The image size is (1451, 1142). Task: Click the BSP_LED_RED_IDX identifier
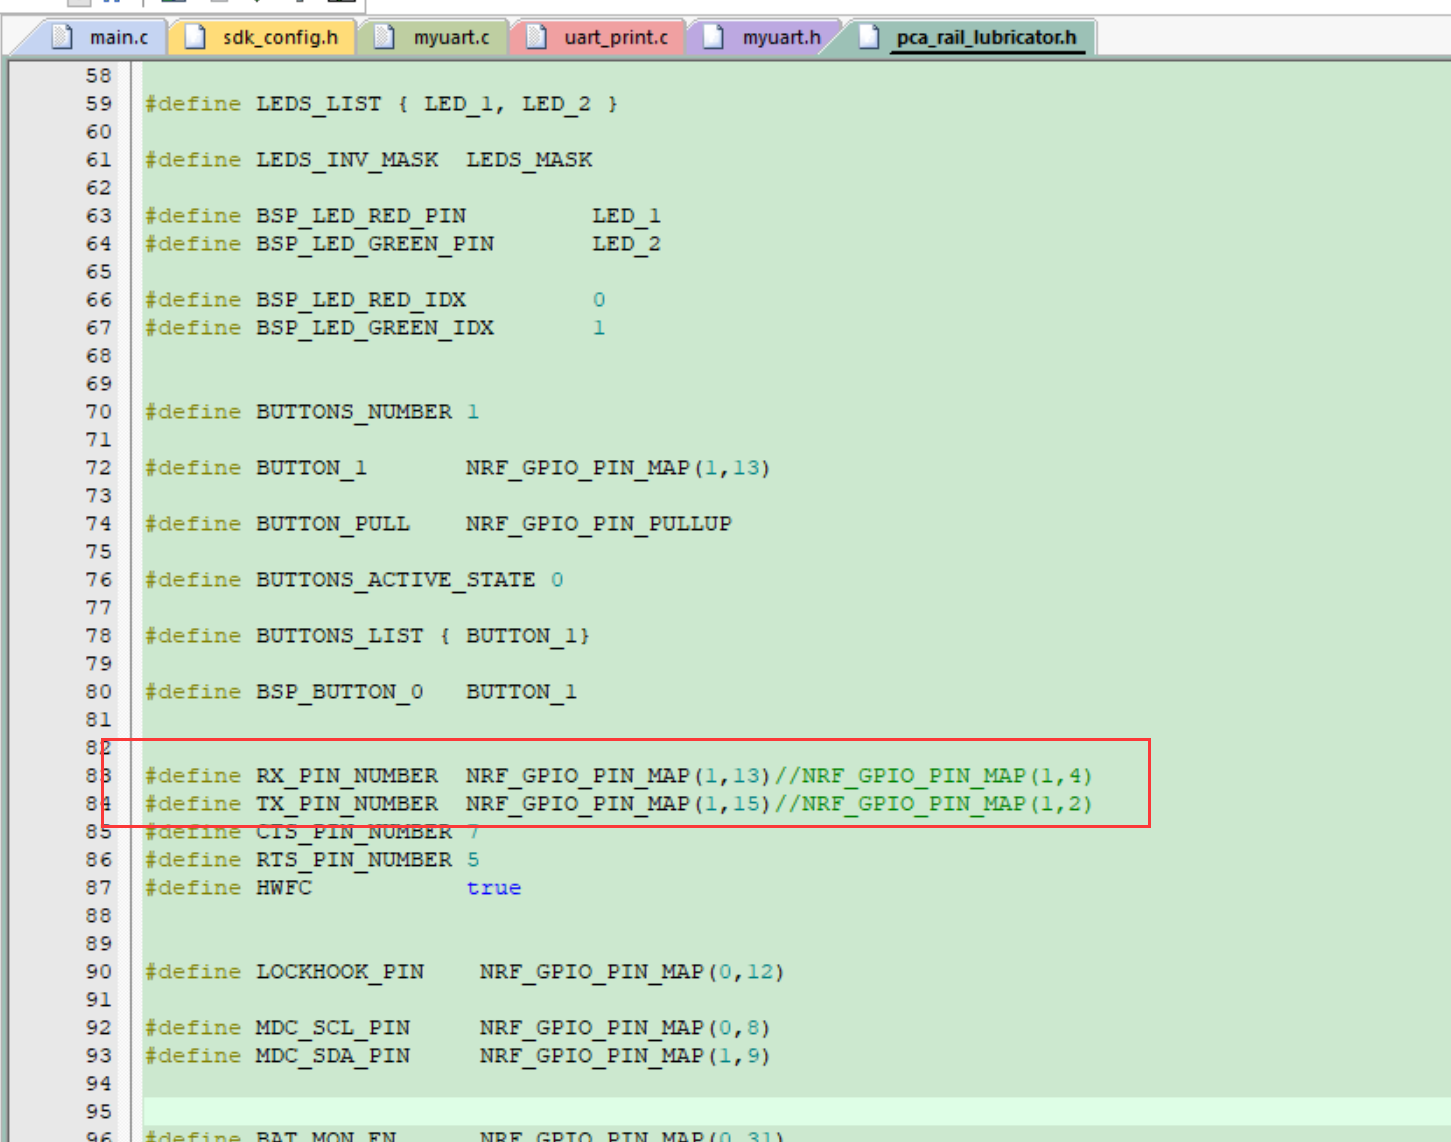click(361, 300)
